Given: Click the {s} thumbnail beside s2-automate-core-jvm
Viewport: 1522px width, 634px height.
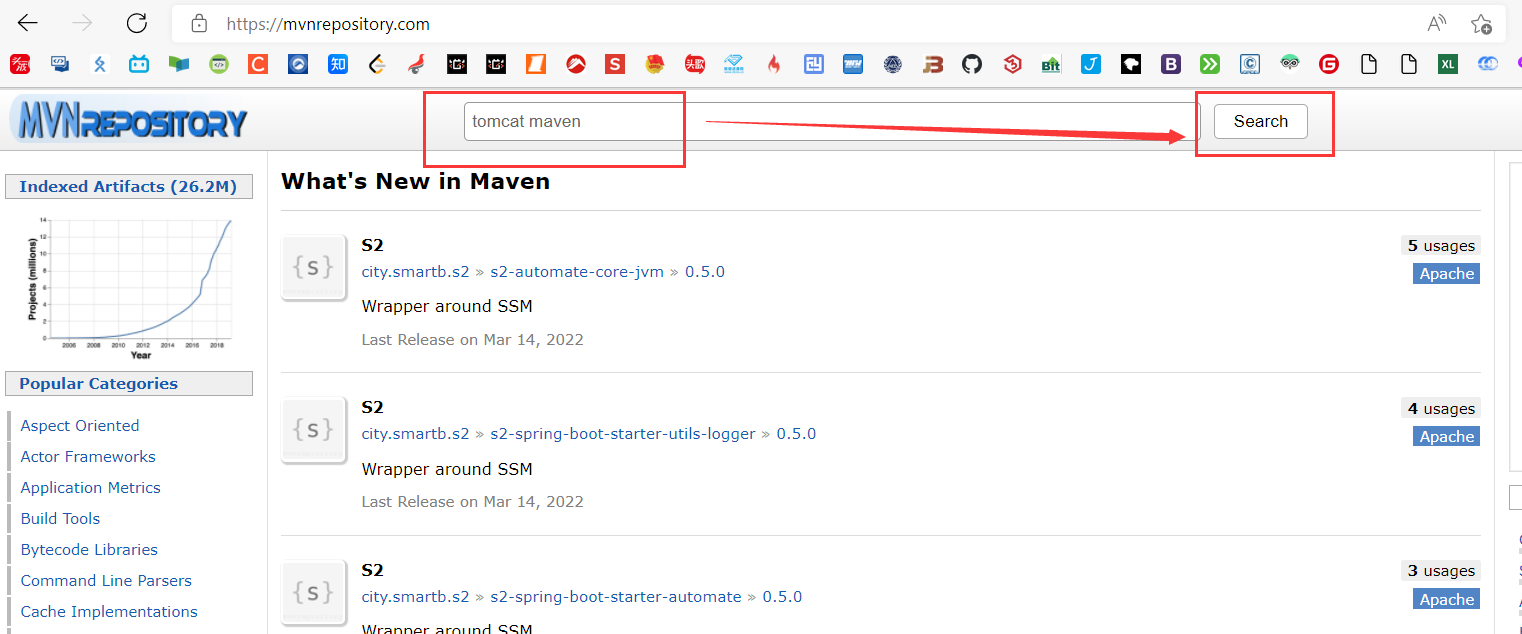Looking at the screenshot, I should pos(313,267).
